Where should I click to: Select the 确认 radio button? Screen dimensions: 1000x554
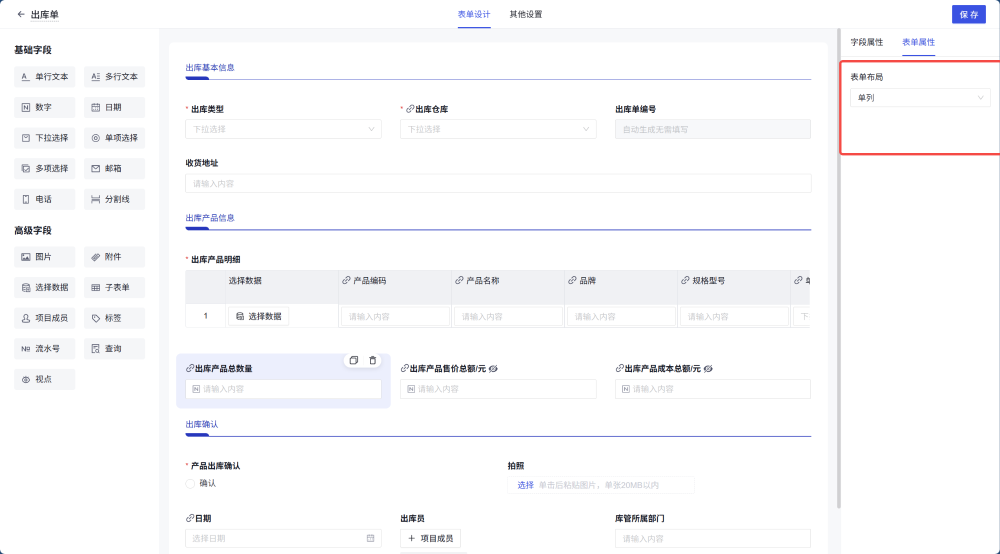tap(191, 483)
